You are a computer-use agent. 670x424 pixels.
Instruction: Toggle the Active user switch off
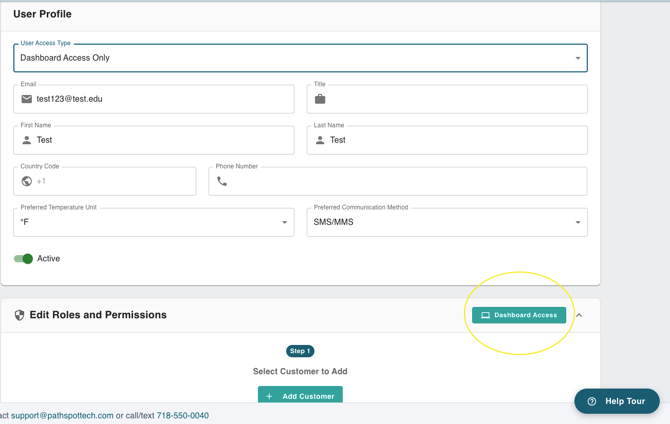tap(24, 258)
